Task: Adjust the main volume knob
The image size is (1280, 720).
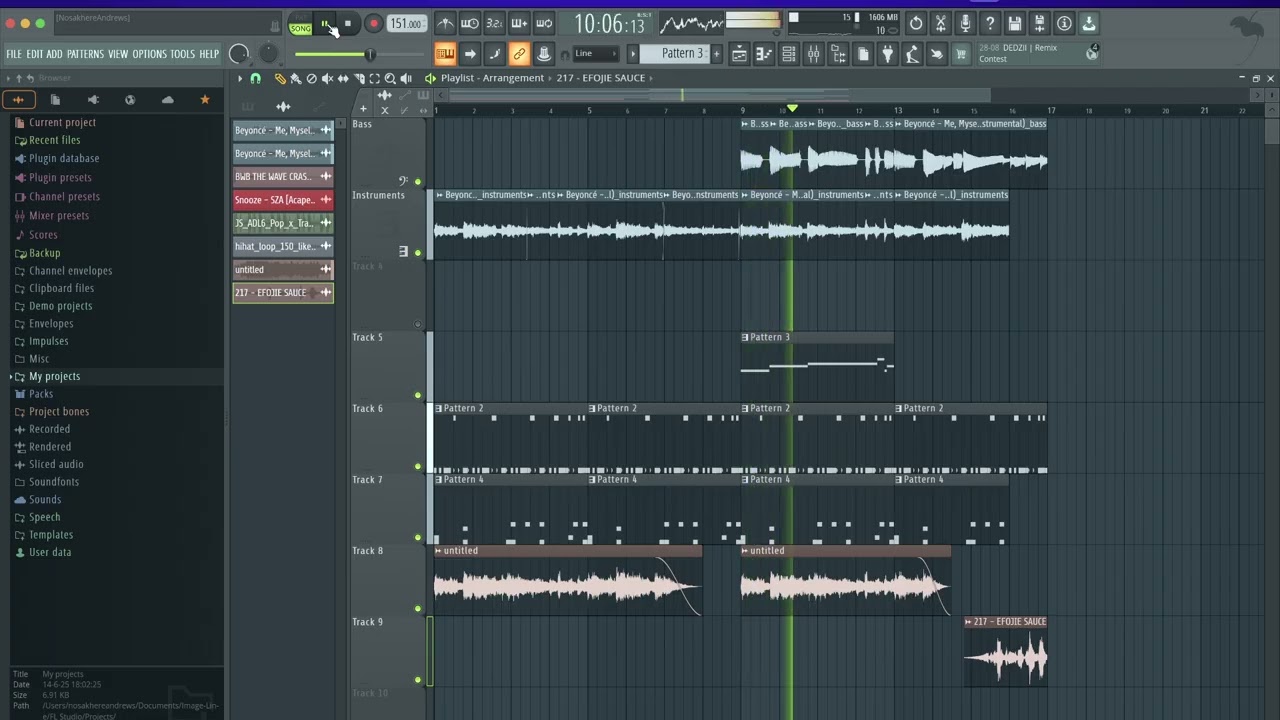Action: point(239,54)
